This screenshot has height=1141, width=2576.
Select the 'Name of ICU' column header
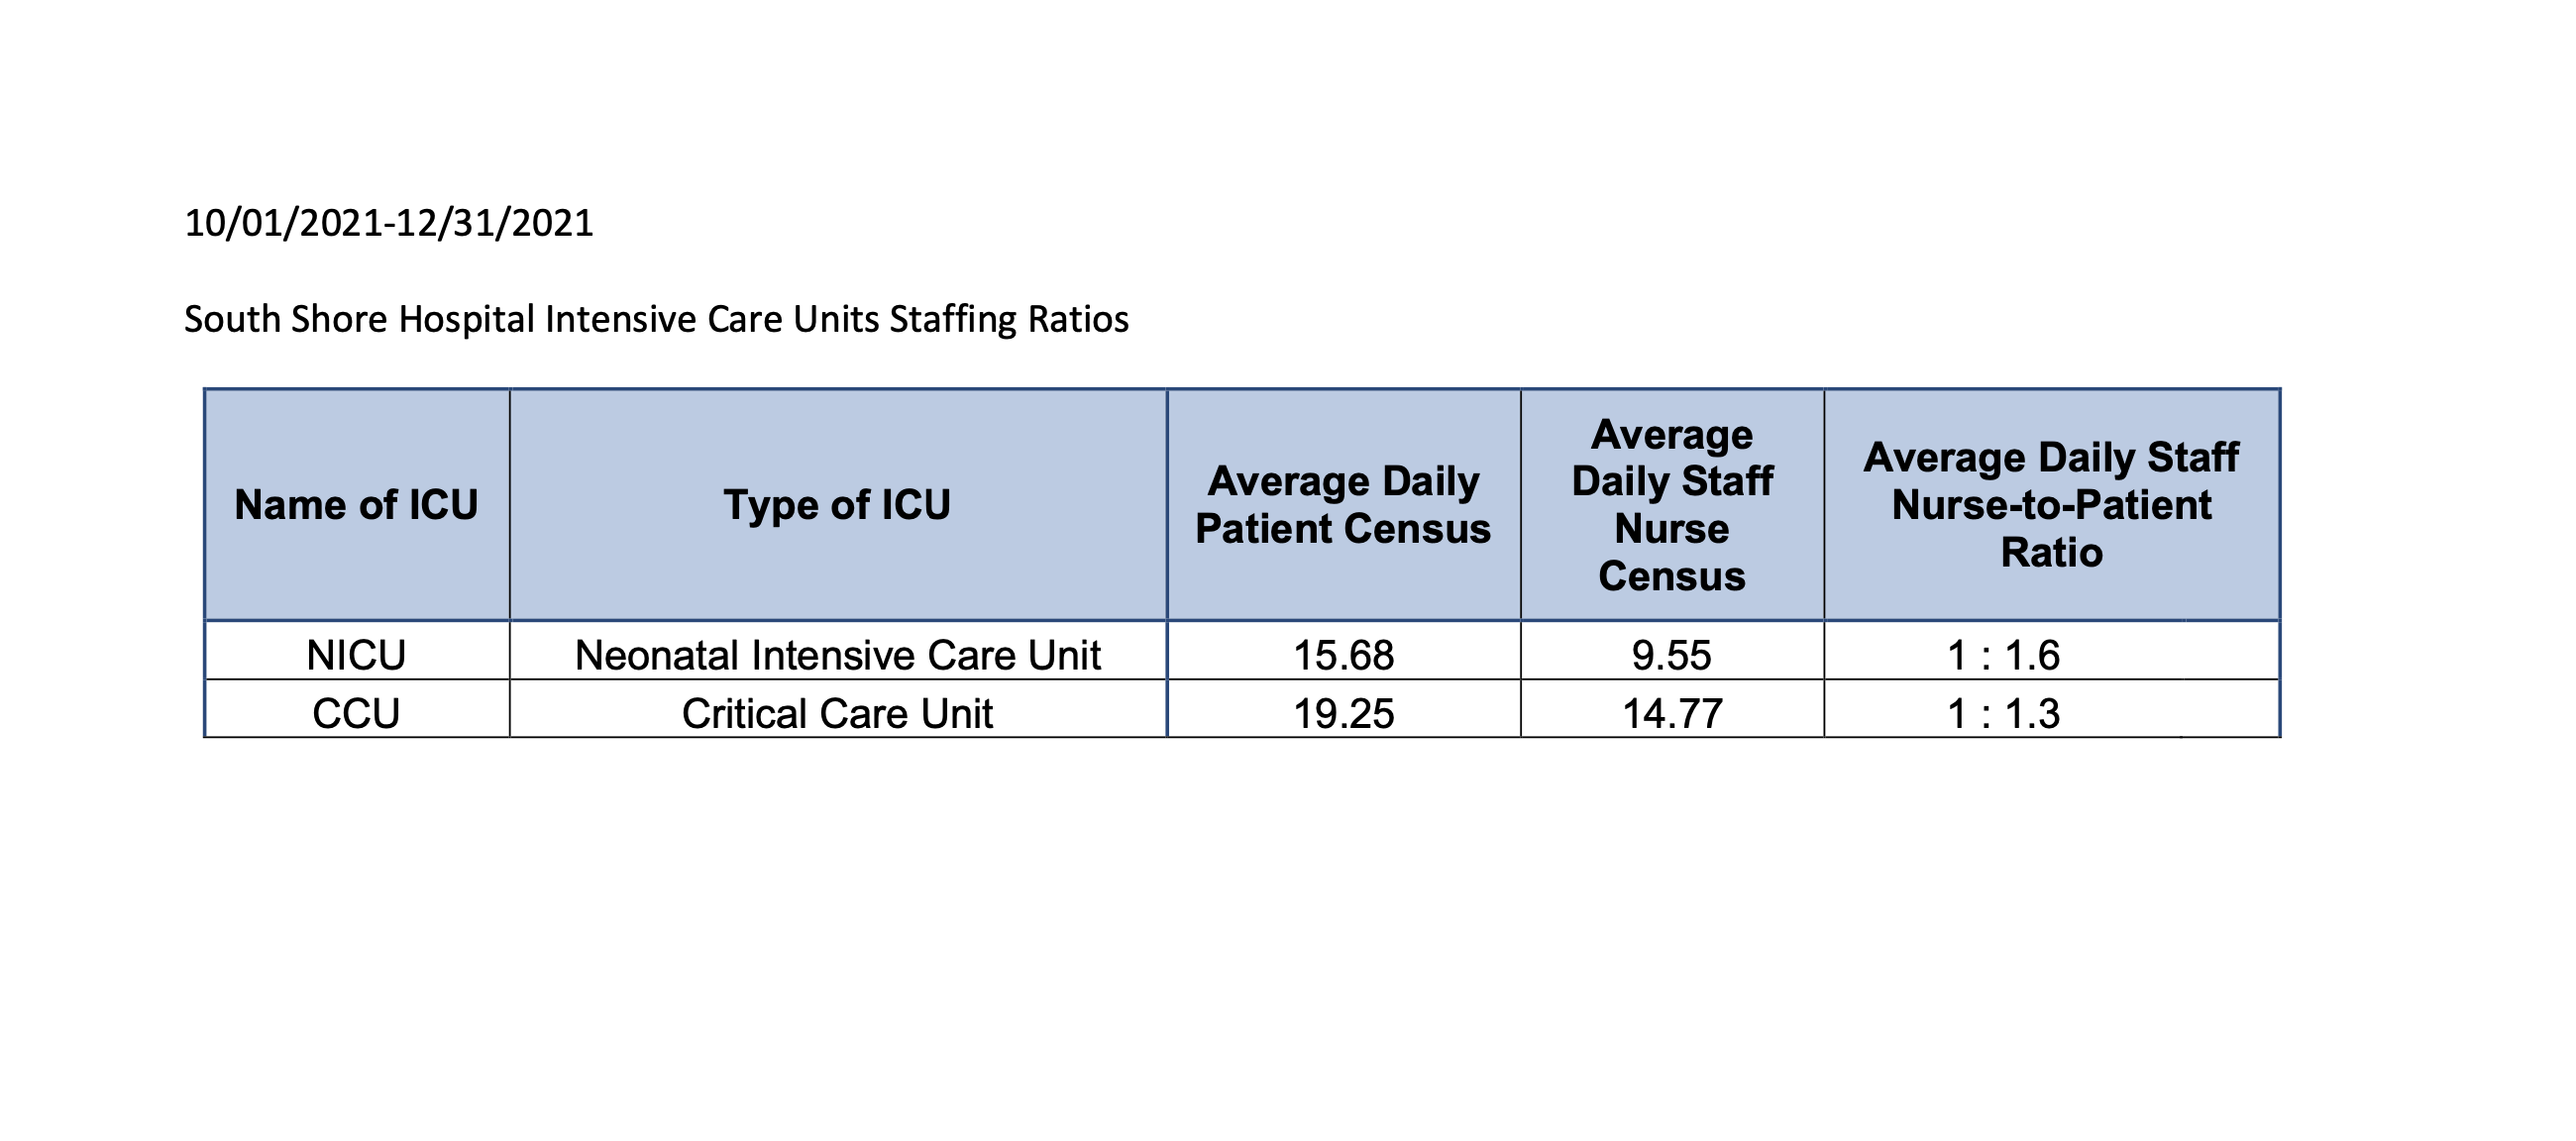click(356, 505)
